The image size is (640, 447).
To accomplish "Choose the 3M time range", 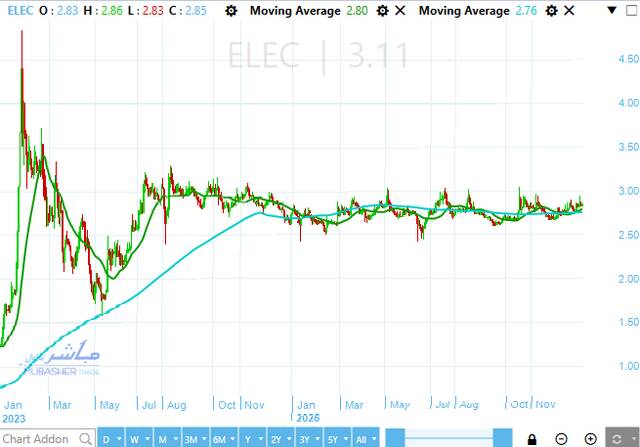I will tap(191, 438).
